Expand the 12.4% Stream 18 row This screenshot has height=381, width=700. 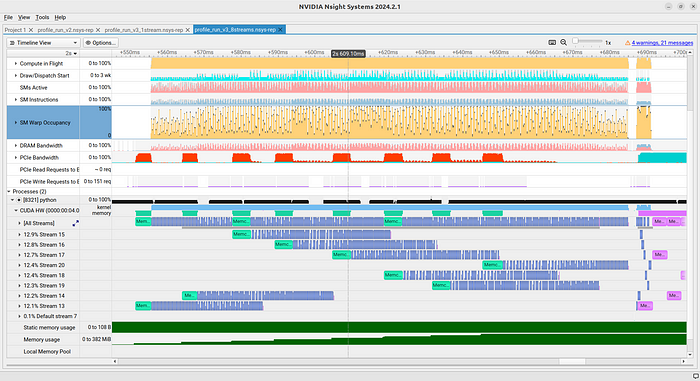20,276
